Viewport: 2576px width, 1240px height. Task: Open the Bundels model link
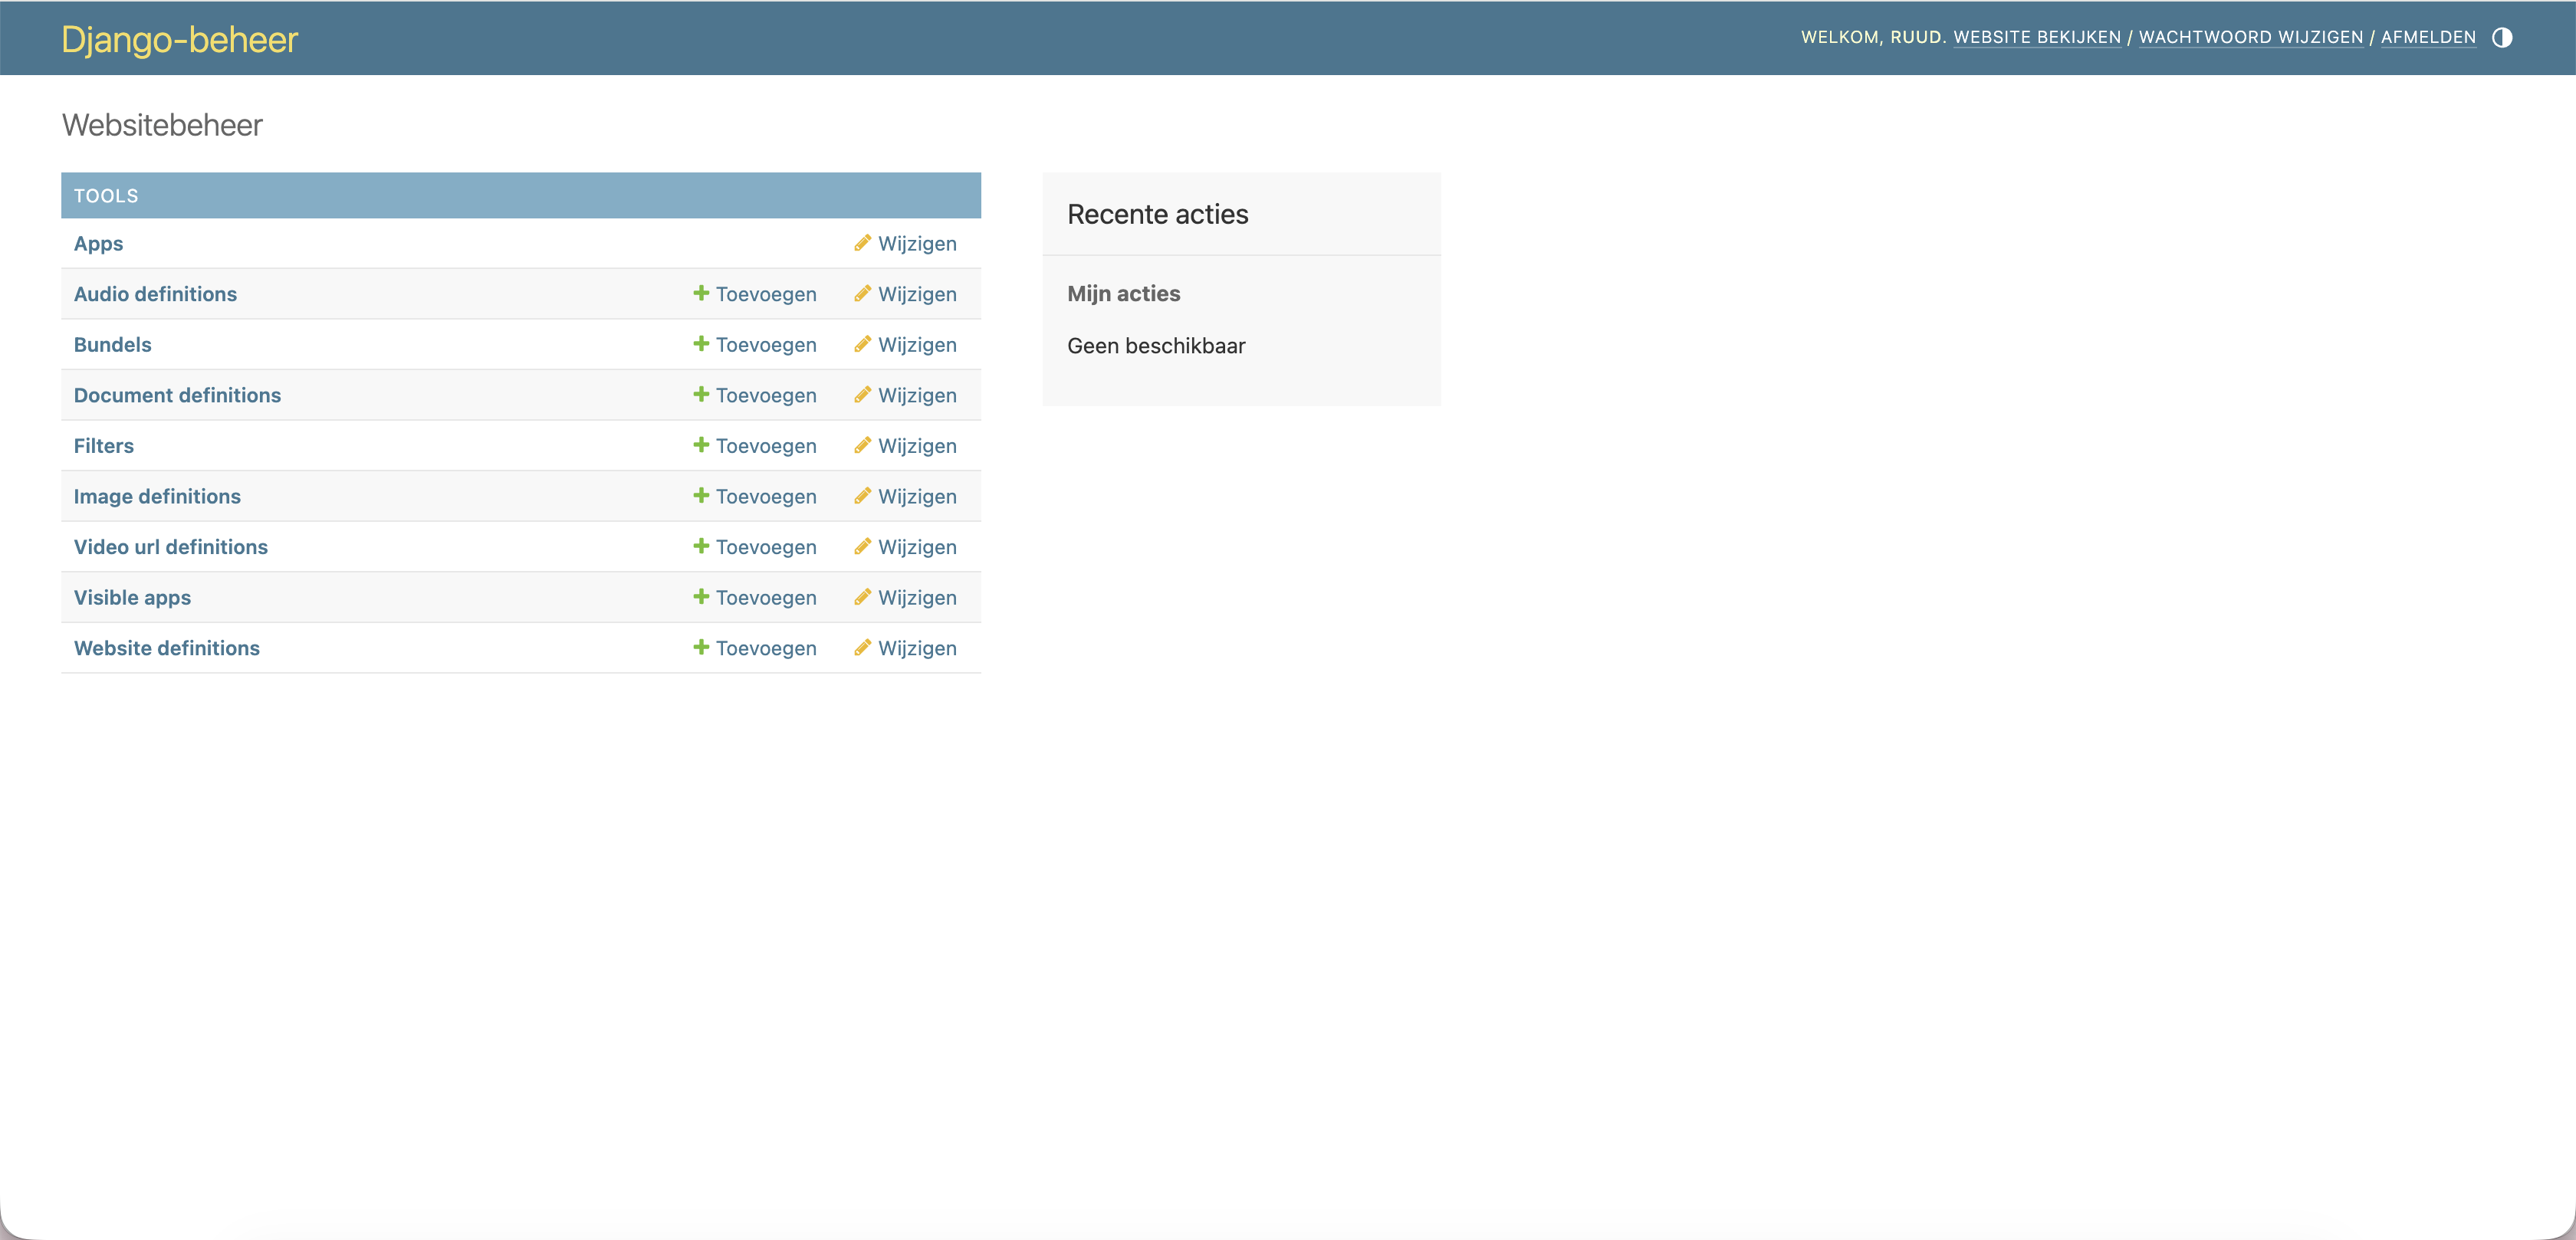tap(112, 345)
